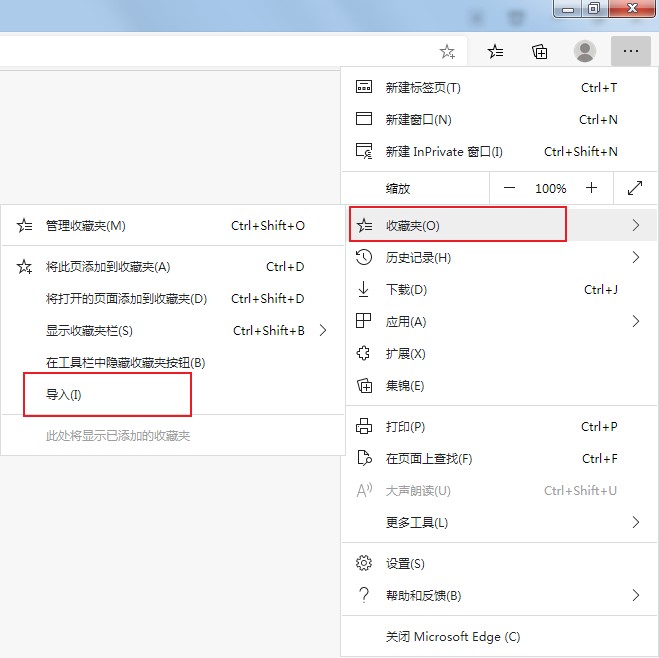Decrease zoom with the minus button
The image size is (659, 658).
pos(509,188)
